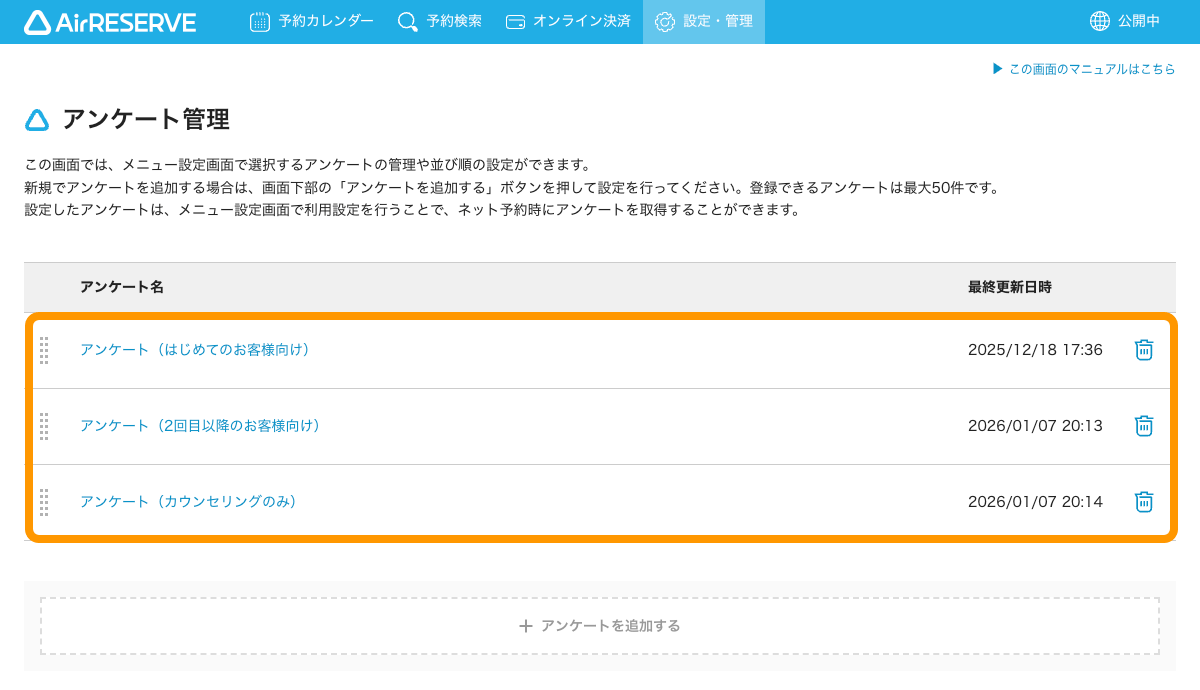Image resolution: width=1200 pixels, height=690 pixels.
Task: Open the 予約カレンダー menu
Action: 312,21
